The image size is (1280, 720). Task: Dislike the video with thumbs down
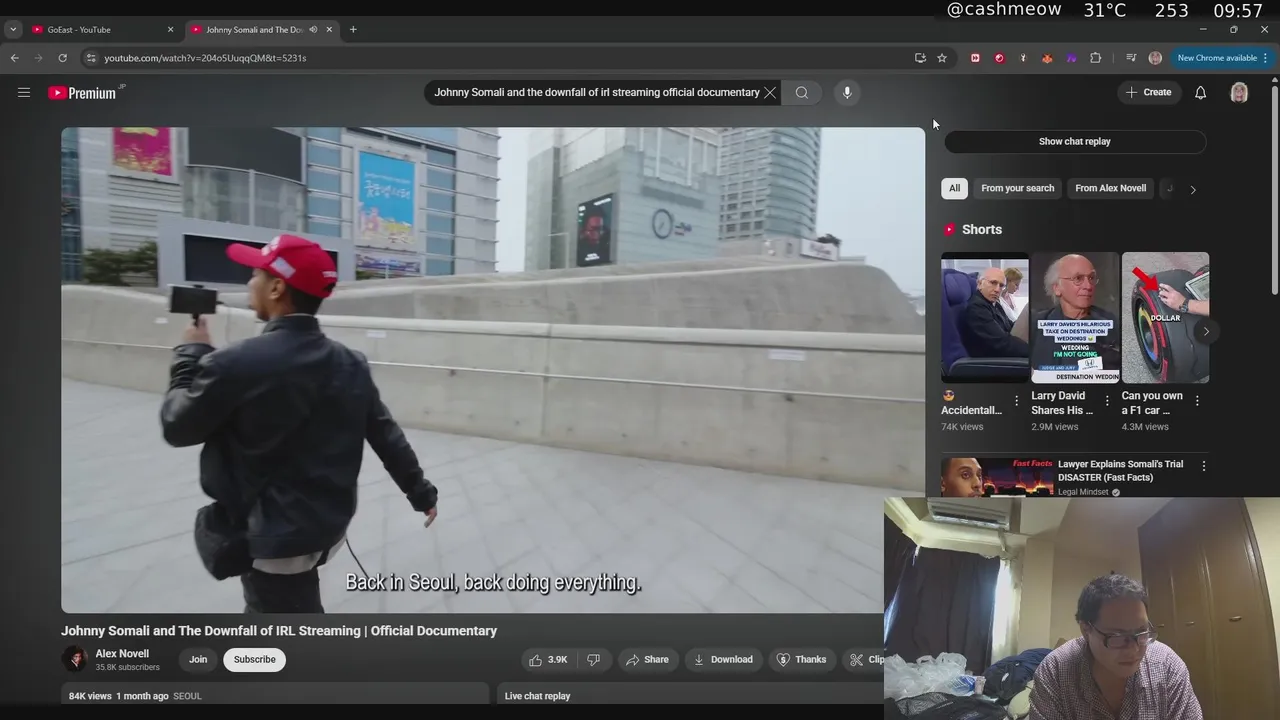tap(594, 660)
